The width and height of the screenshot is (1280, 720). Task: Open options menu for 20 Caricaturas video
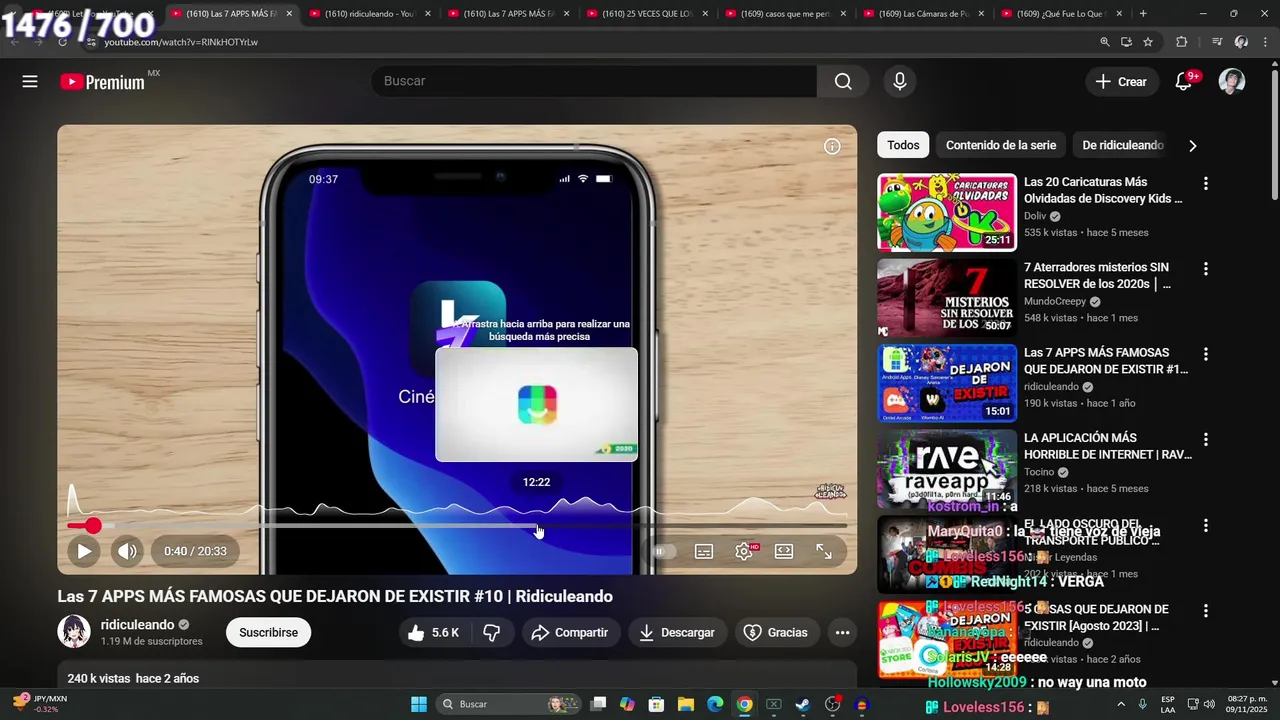point(1206,184)
